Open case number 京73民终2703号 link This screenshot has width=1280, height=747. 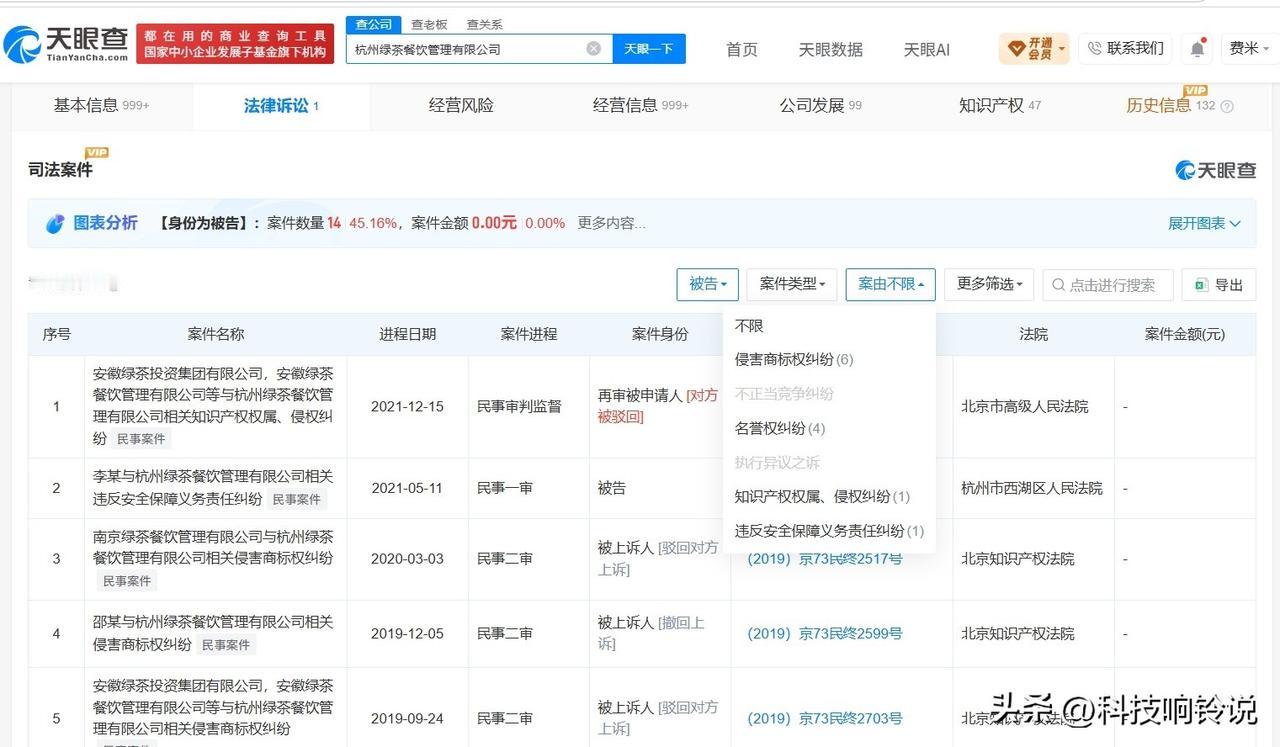point(825,718)
